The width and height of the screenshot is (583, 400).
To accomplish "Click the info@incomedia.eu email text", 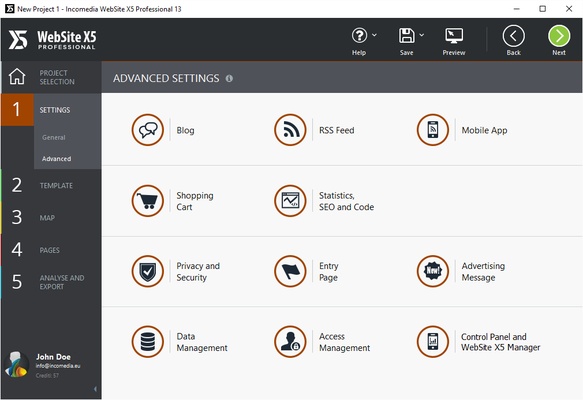I will [58, 366].
